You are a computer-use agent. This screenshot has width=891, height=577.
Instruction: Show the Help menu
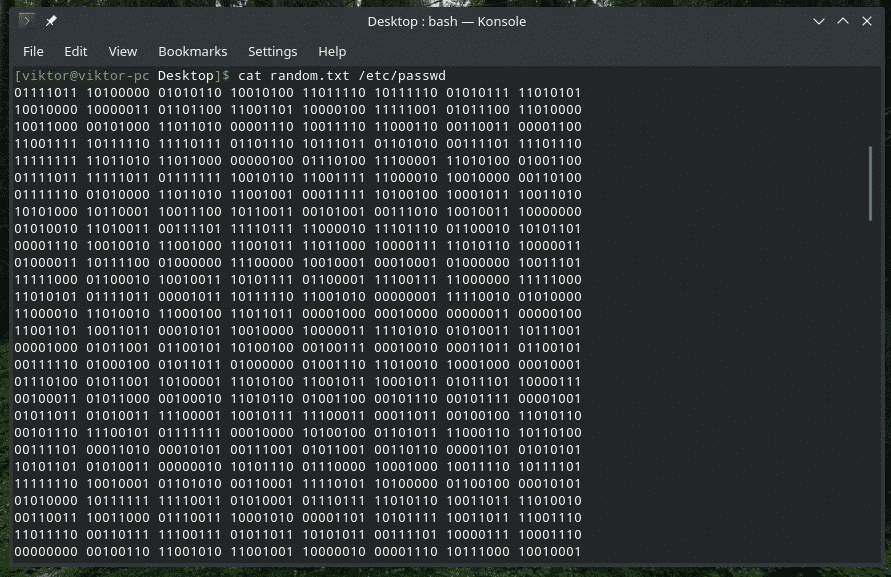(x=331, y=51)
